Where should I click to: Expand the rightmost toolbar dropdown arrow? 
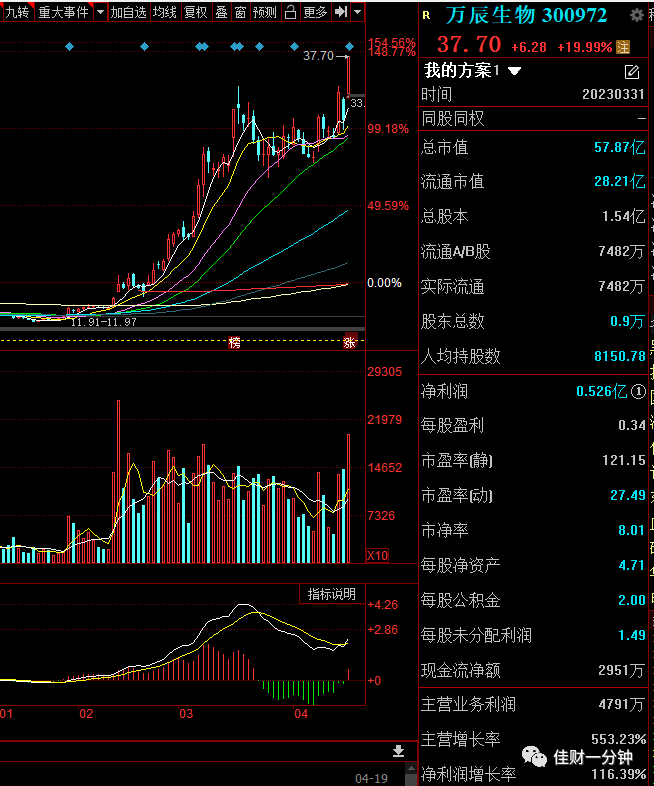coord(357,12)
